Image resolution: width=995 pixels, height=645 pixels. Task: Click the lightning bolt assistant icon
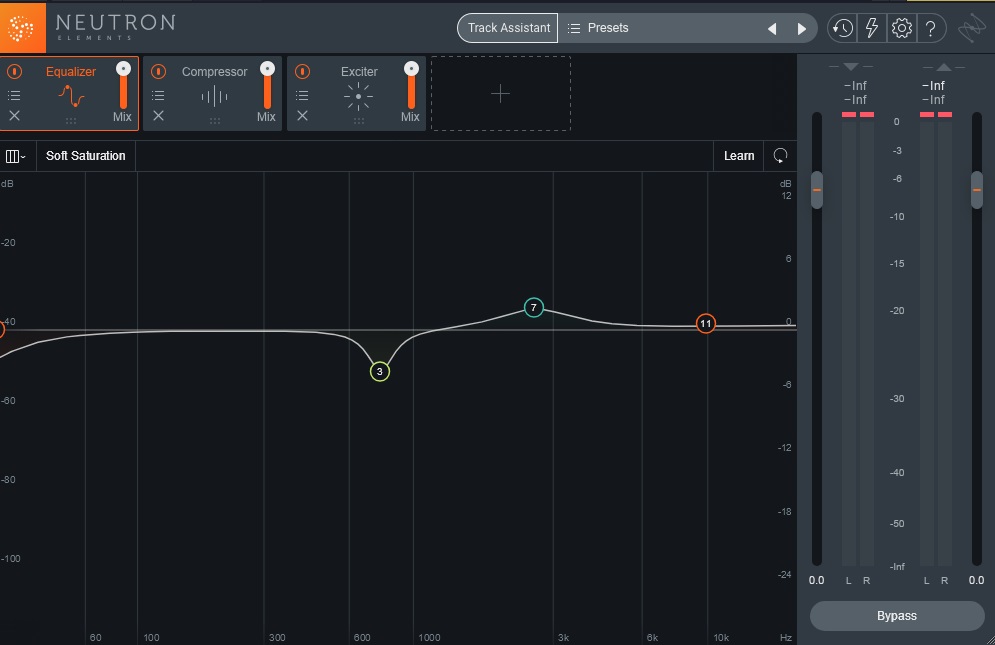(x=871, y=27)
